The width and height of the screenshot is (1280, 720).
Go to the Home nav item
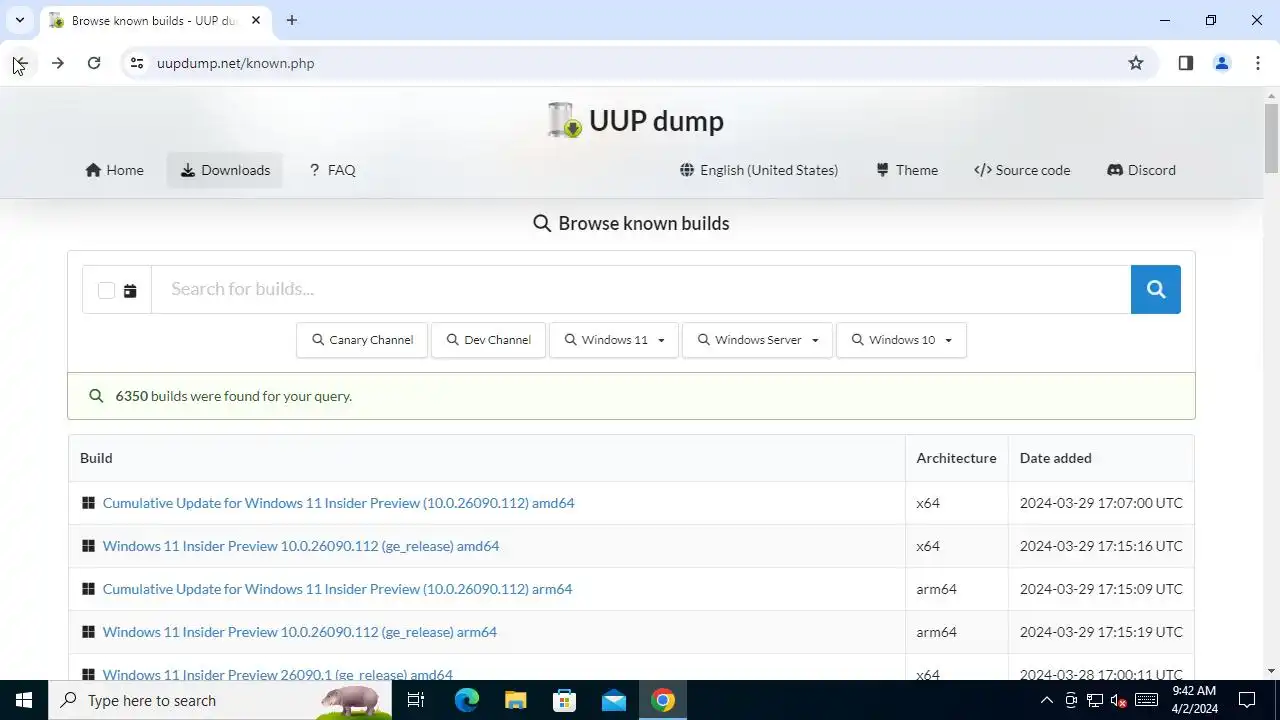point(115,170)
